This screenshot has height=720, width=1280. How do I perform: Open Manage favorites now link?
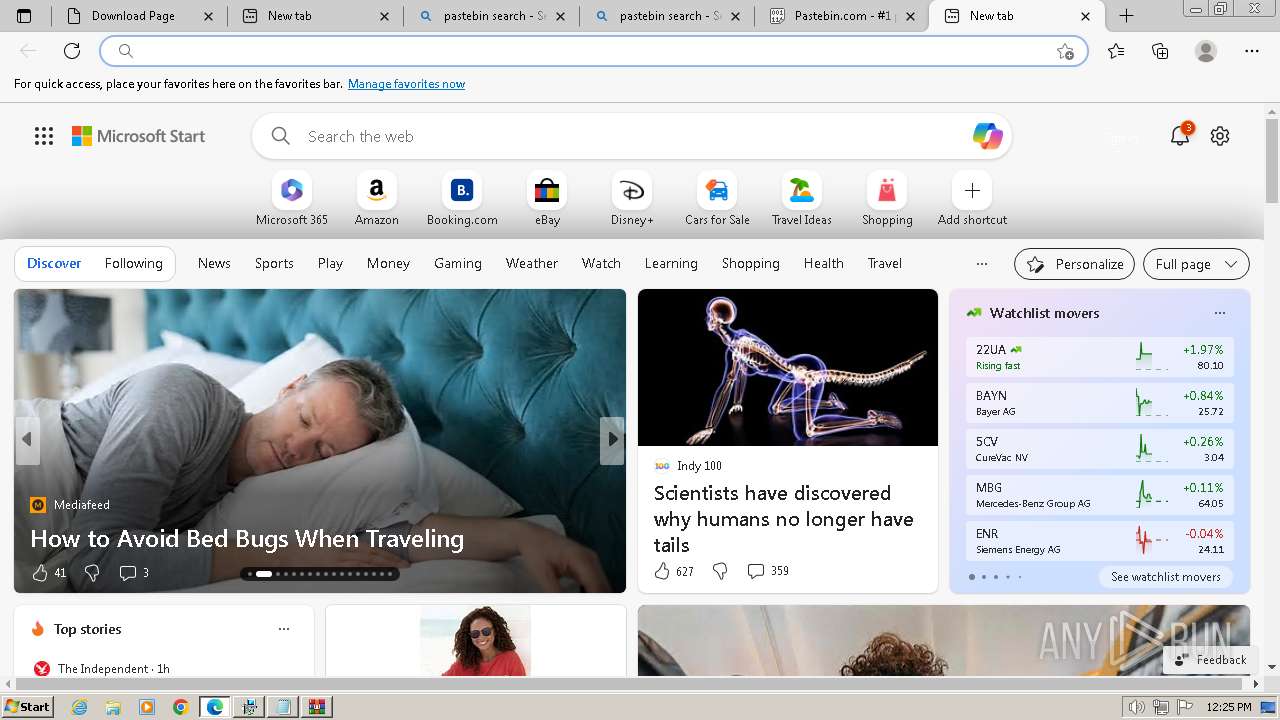tap(406, 84)
